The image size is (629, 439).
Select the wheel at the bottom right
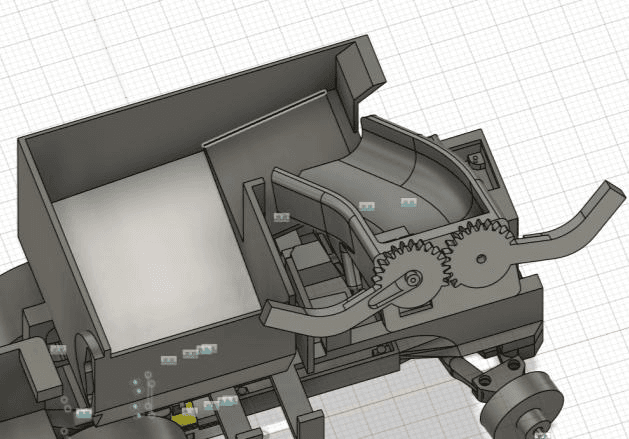521,407
